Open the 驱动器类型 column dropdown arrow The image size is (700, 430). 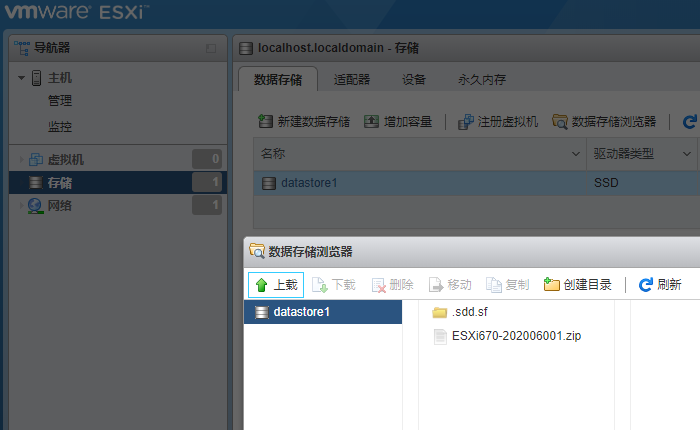point(687,154)
